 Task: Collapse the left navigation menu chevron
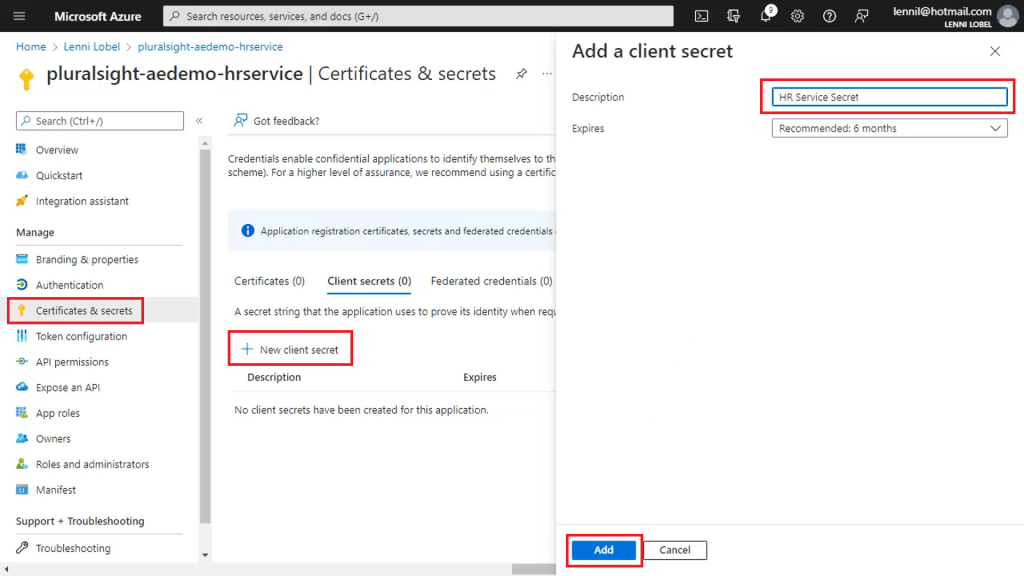click(199, 121)
